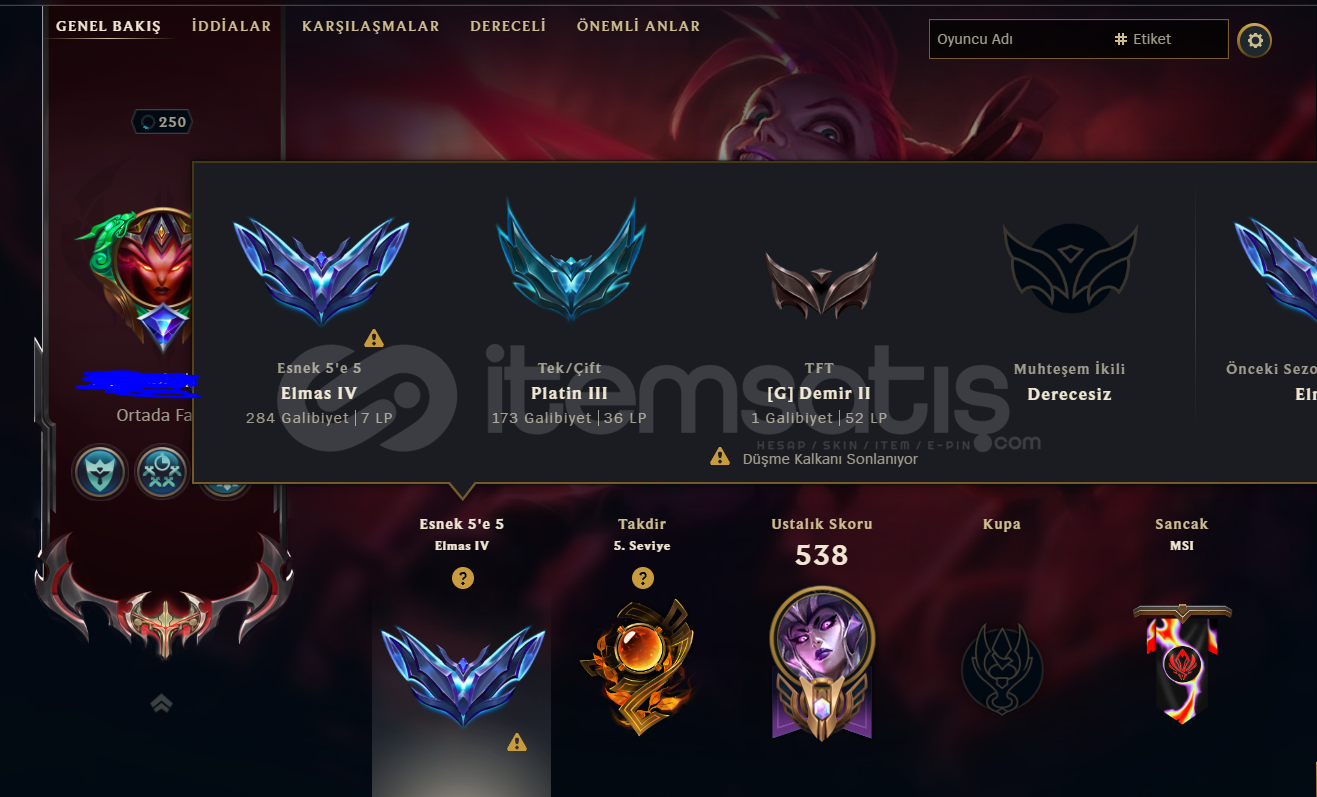Click the Kupa trophy emblem
1317x797 pixels.
(x=1002, y=668)
